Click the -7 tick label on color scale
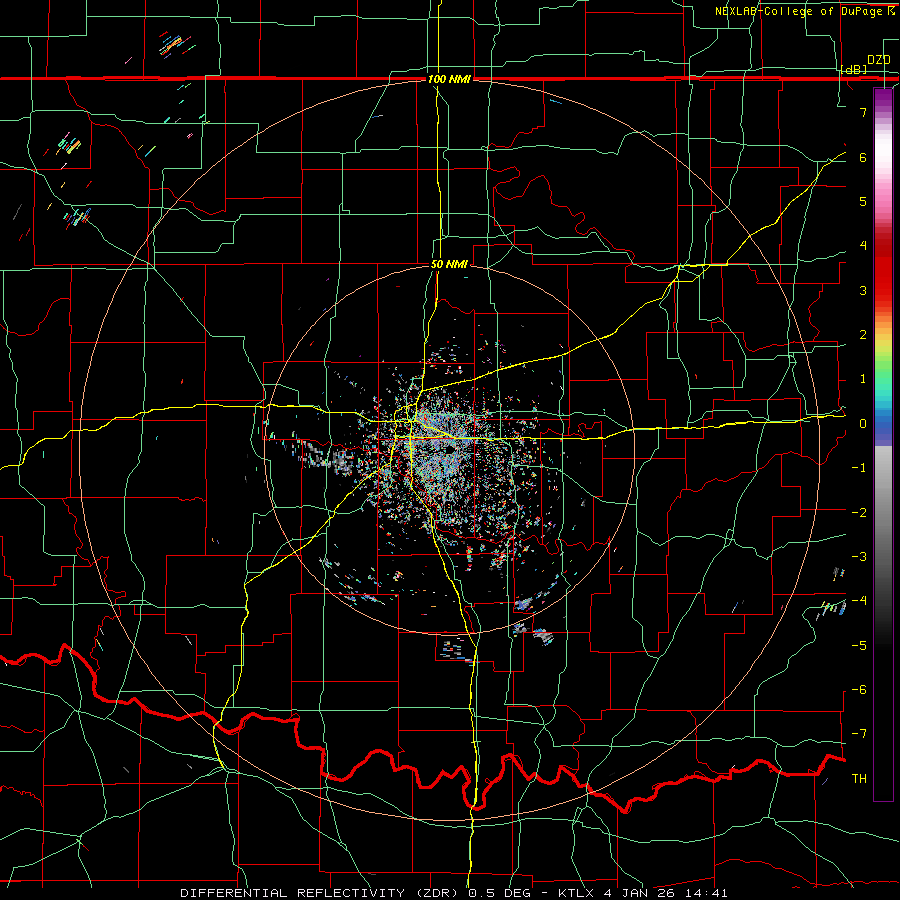 coord(859,734)
